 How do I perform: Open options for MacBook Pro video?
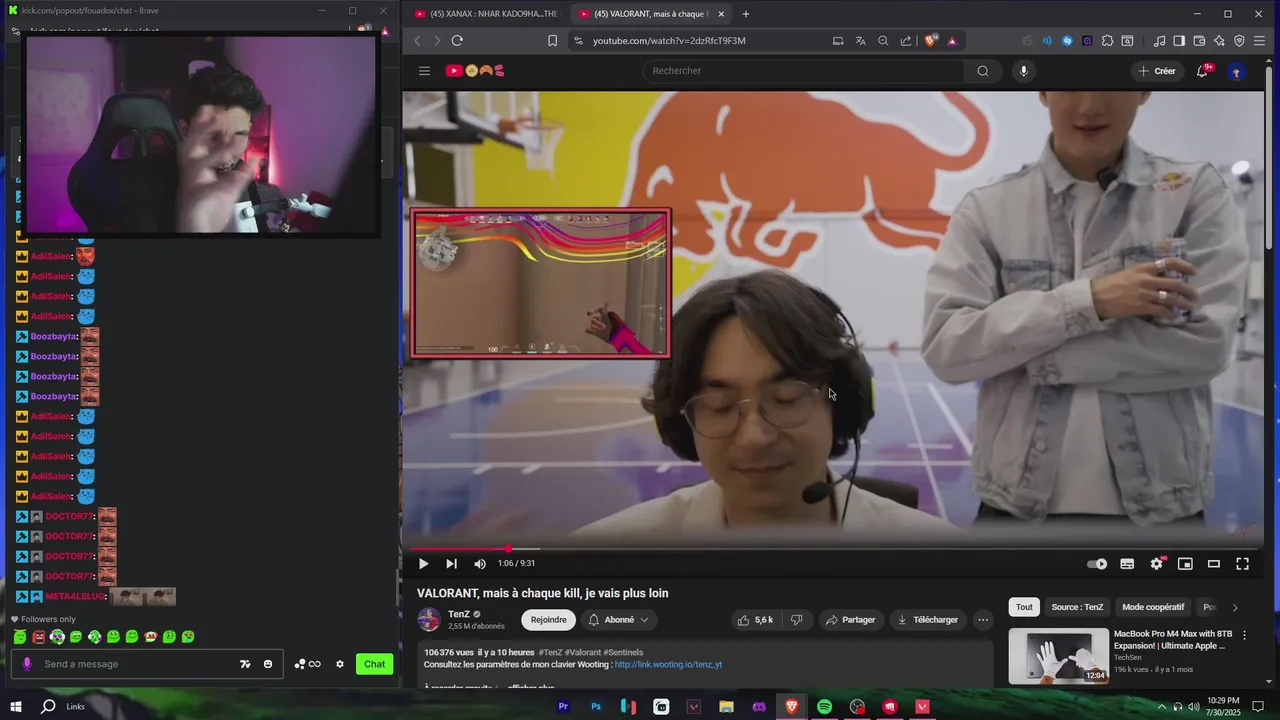click(x=1244, y=635)
